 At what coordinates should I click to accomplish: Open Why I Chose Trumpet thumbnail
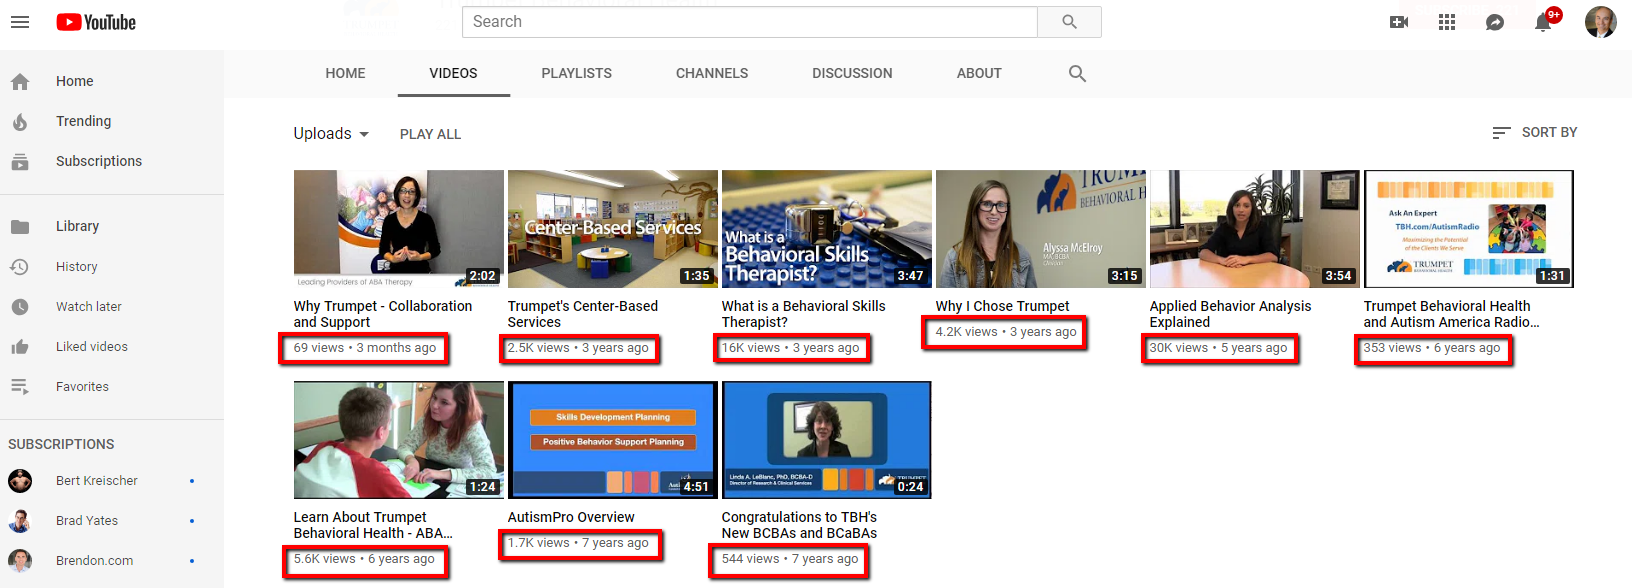(x=1041, y=229)
